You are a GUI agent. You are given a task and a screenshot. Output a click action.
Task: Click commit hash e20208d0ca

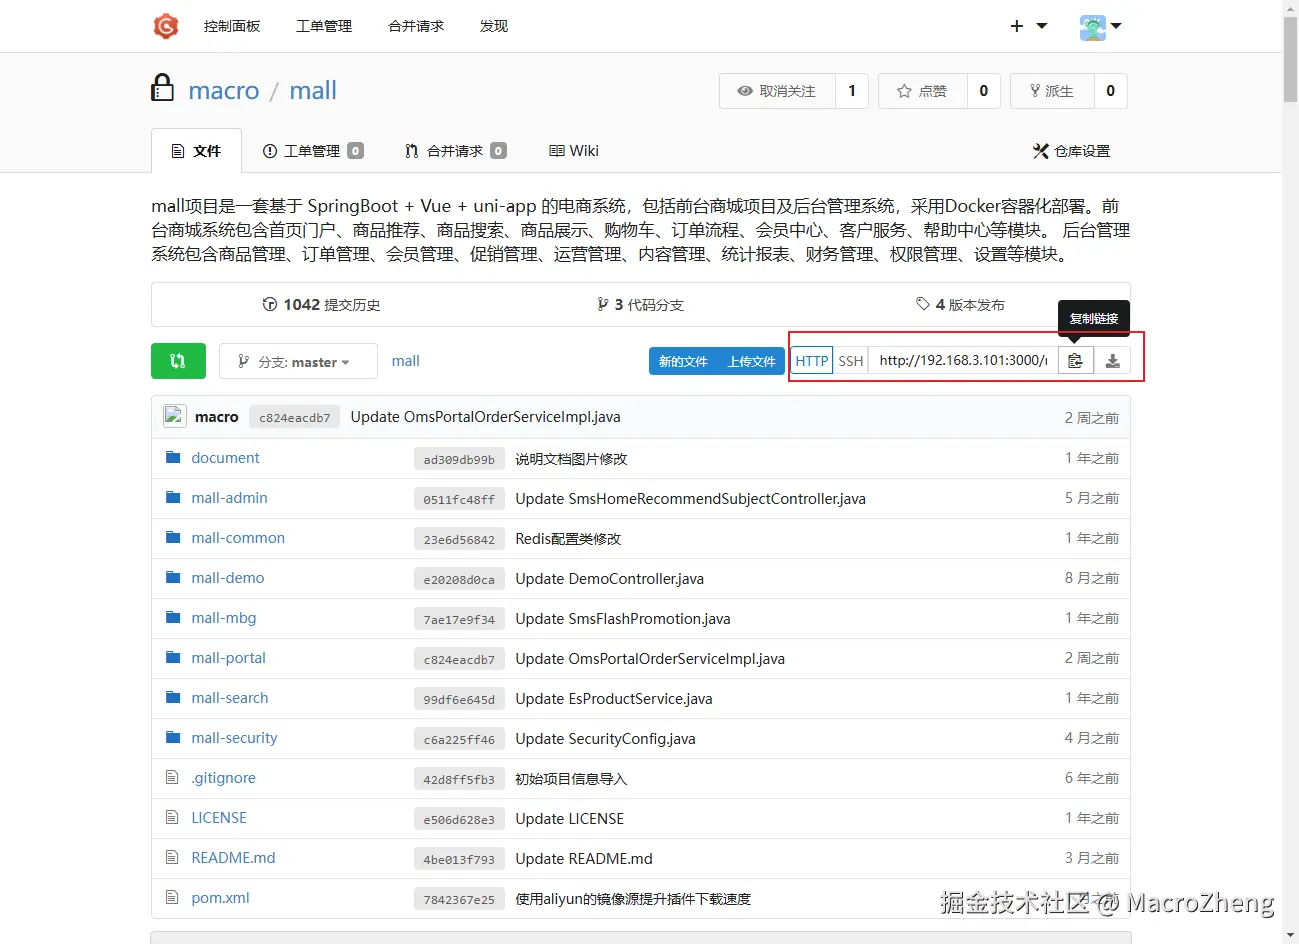[x=459, y=579]
